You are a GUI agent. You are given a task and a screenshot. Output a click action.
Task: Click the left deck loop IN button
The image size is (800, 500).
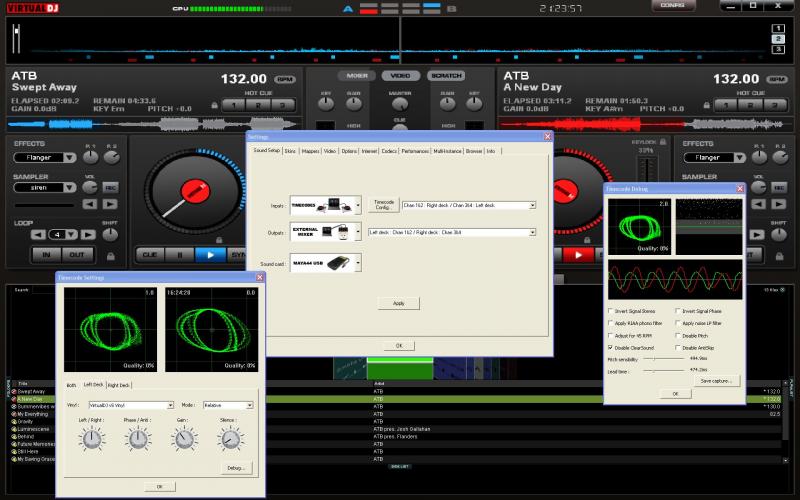pyautogui.click(x=46, y=255)
